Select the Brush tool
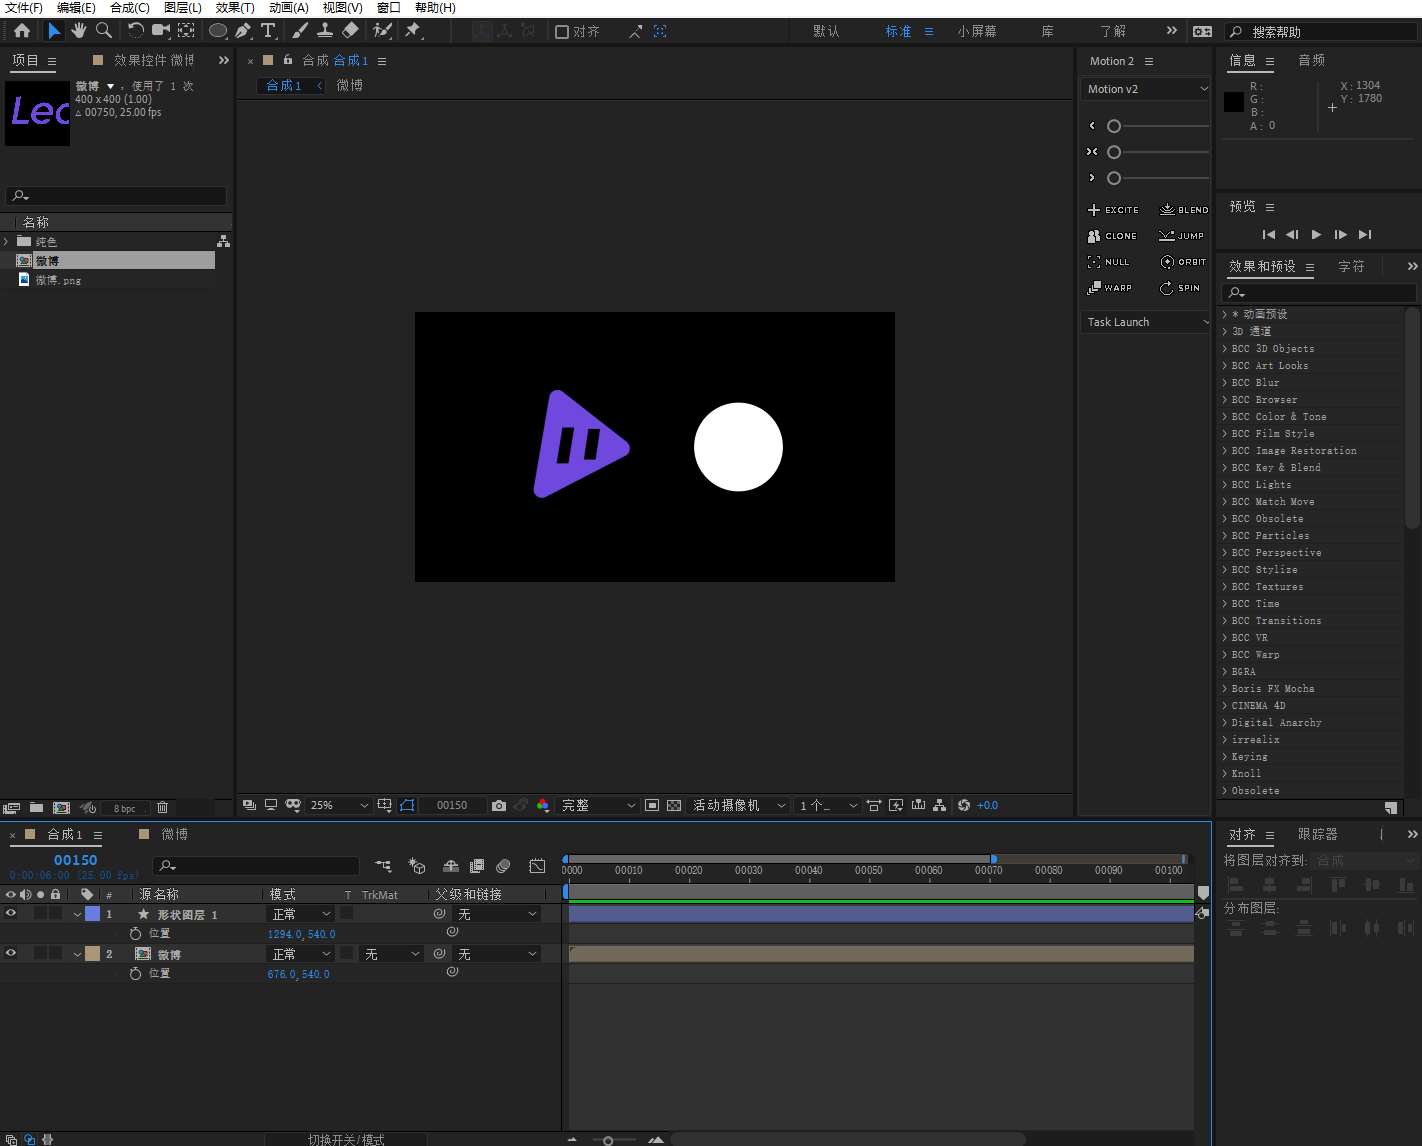The height and width of the screenshot is (1146, 1422). 300,31
